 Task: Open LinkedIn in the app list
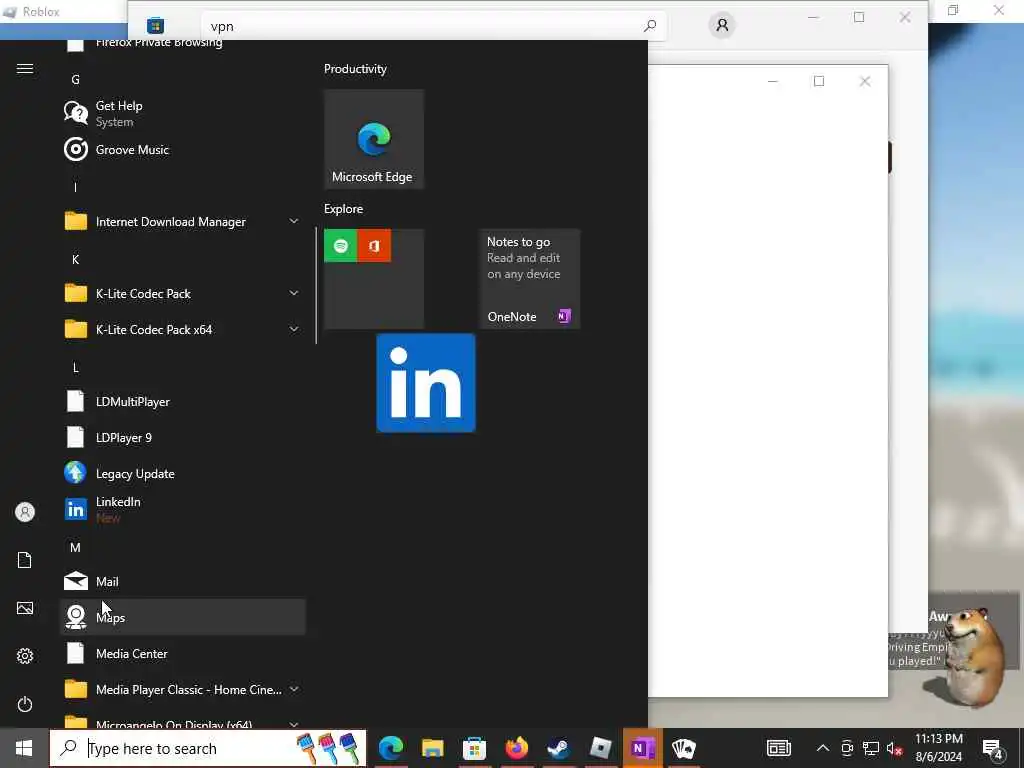(183, 509)
